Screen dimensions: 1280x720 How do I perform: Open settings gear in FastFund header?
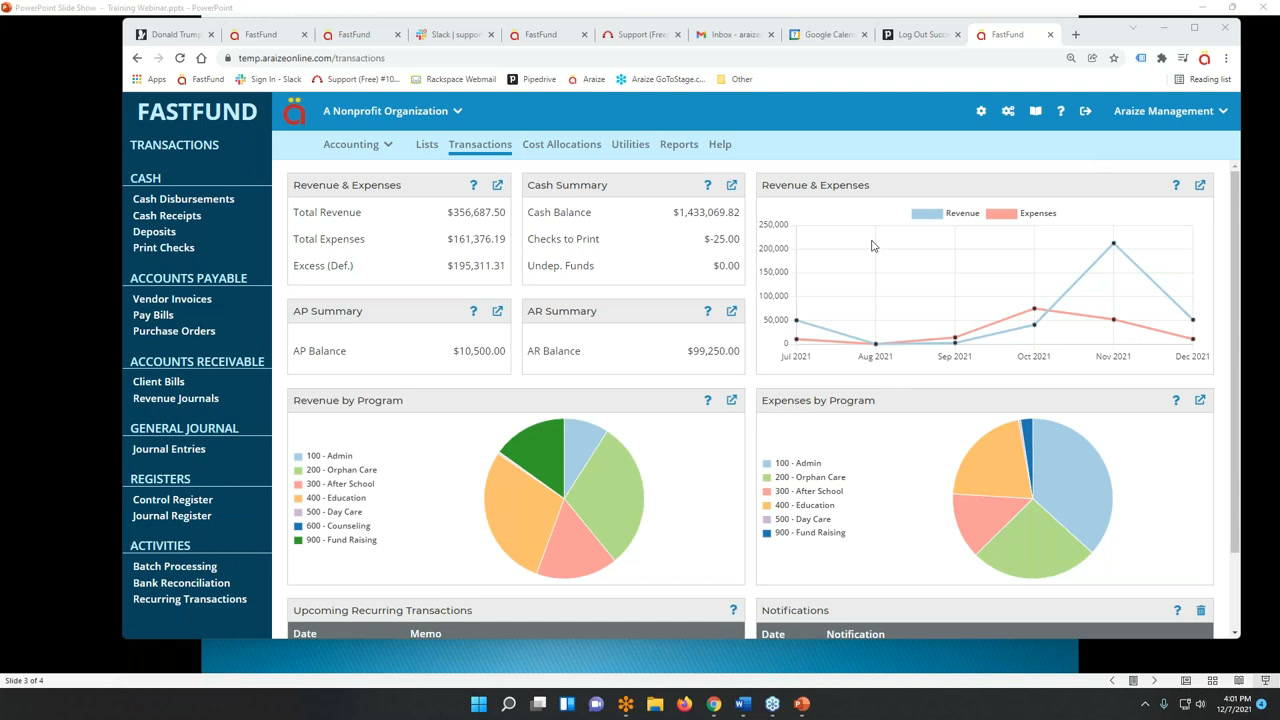(x=981, y=111)
